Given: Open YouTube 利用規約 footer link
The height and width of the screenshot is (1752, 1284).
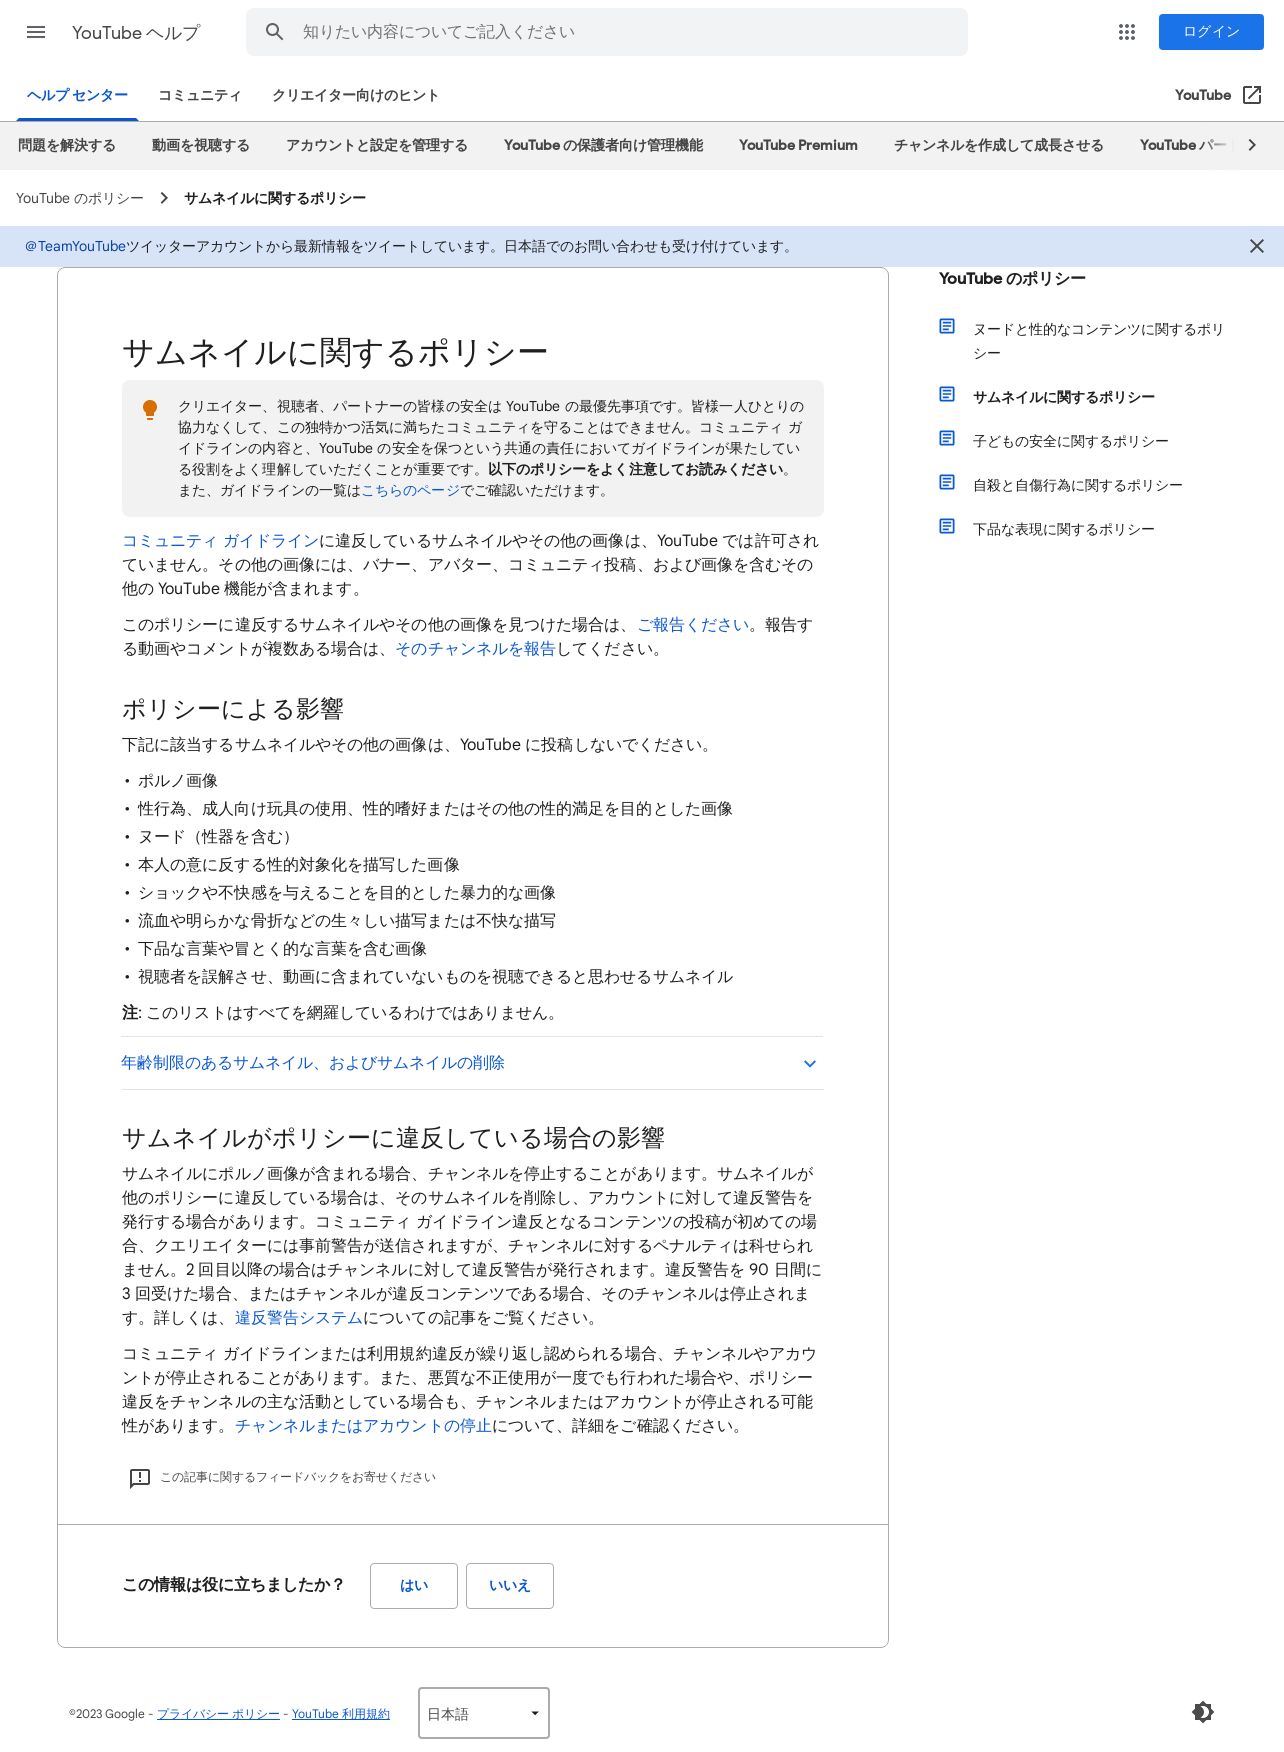Looking at the screenshot, I should pyautogui.click(x=341, y=1714).
